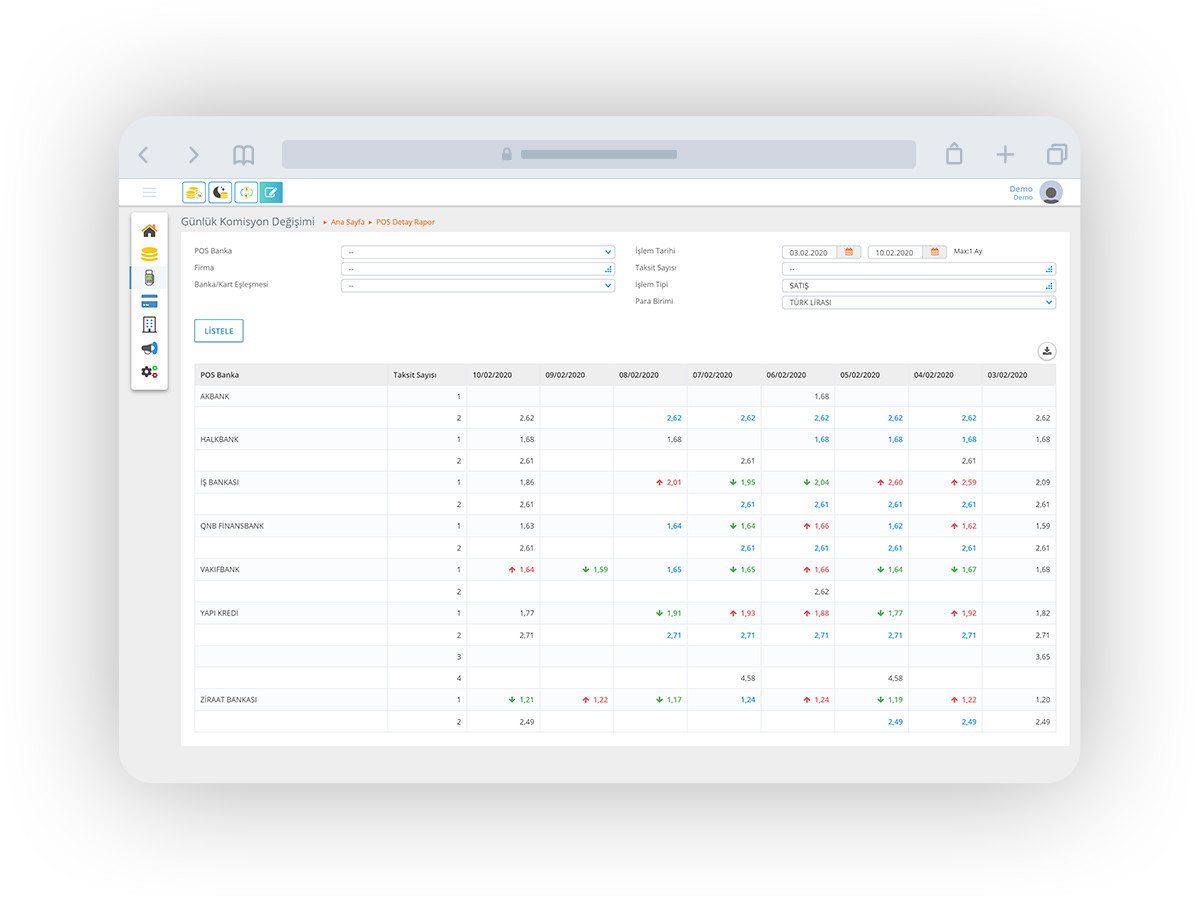This screenshot has height=903, width=1200.
Task: Click the 1,59 value in VAKIFBANK row
Action: pos(600,569)
